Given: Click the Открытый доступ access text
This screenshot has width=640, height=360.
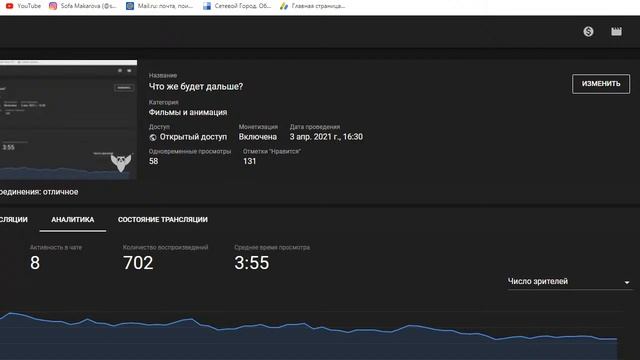Looking at the screenshot, I should [193, 137].
